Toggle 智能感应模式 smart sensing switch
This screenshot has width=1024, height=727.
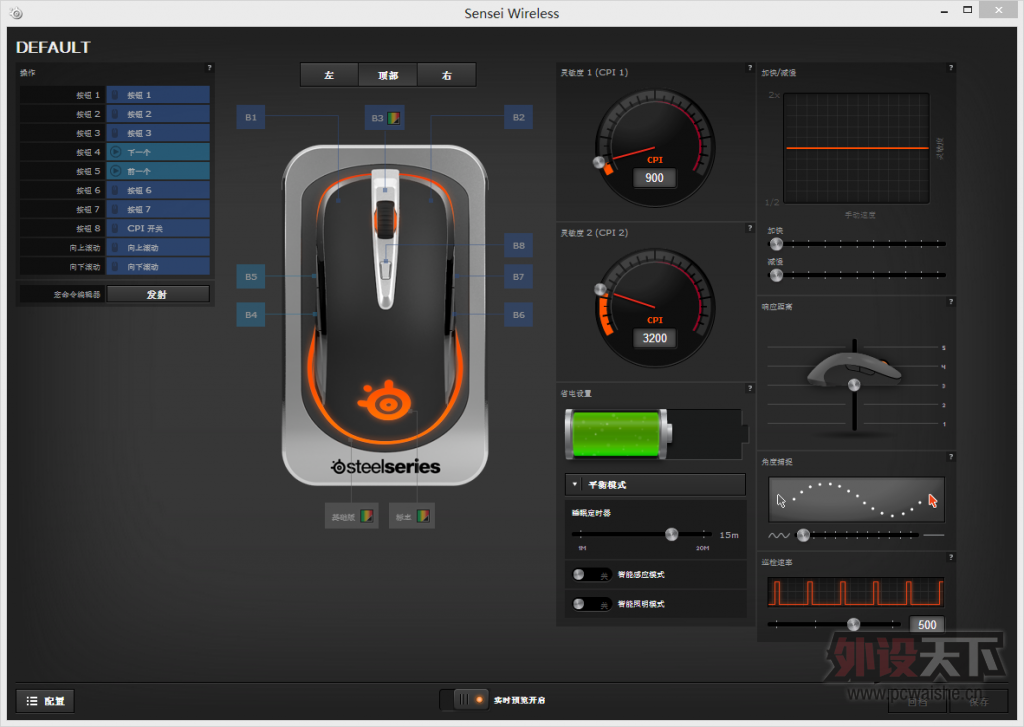(592, 575)
